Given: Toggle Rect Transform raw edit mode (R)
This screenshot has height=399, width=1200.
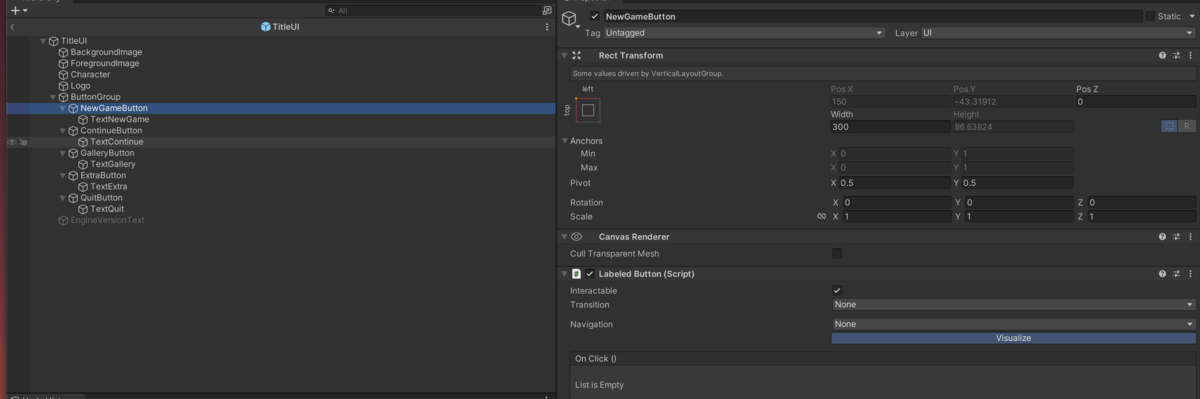Looking at the screenshot, I should pyautogui.click(x=1187, y=126).
